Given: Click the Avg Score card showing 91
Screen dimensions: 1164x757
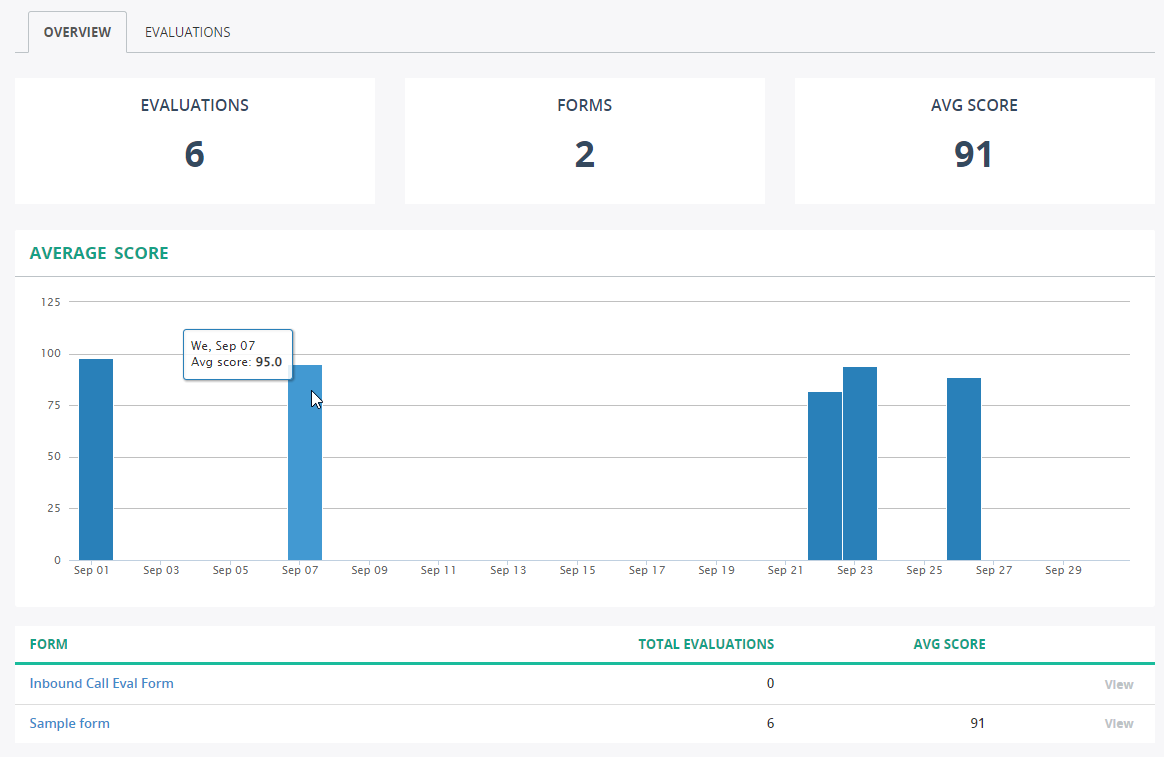Looking at the screenshot, I should [974, 141].
